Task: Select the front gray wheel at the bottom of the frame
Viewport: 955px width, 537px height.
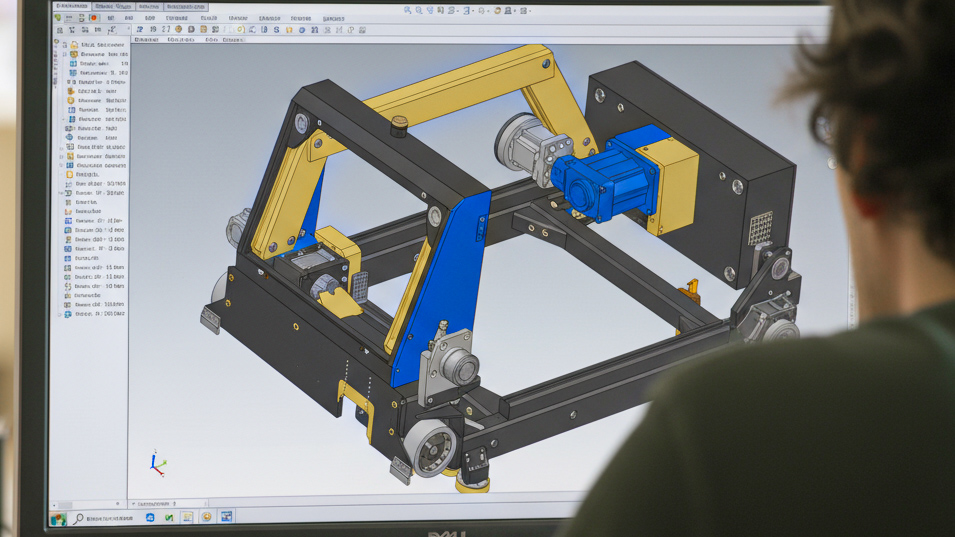Action: 430,448
